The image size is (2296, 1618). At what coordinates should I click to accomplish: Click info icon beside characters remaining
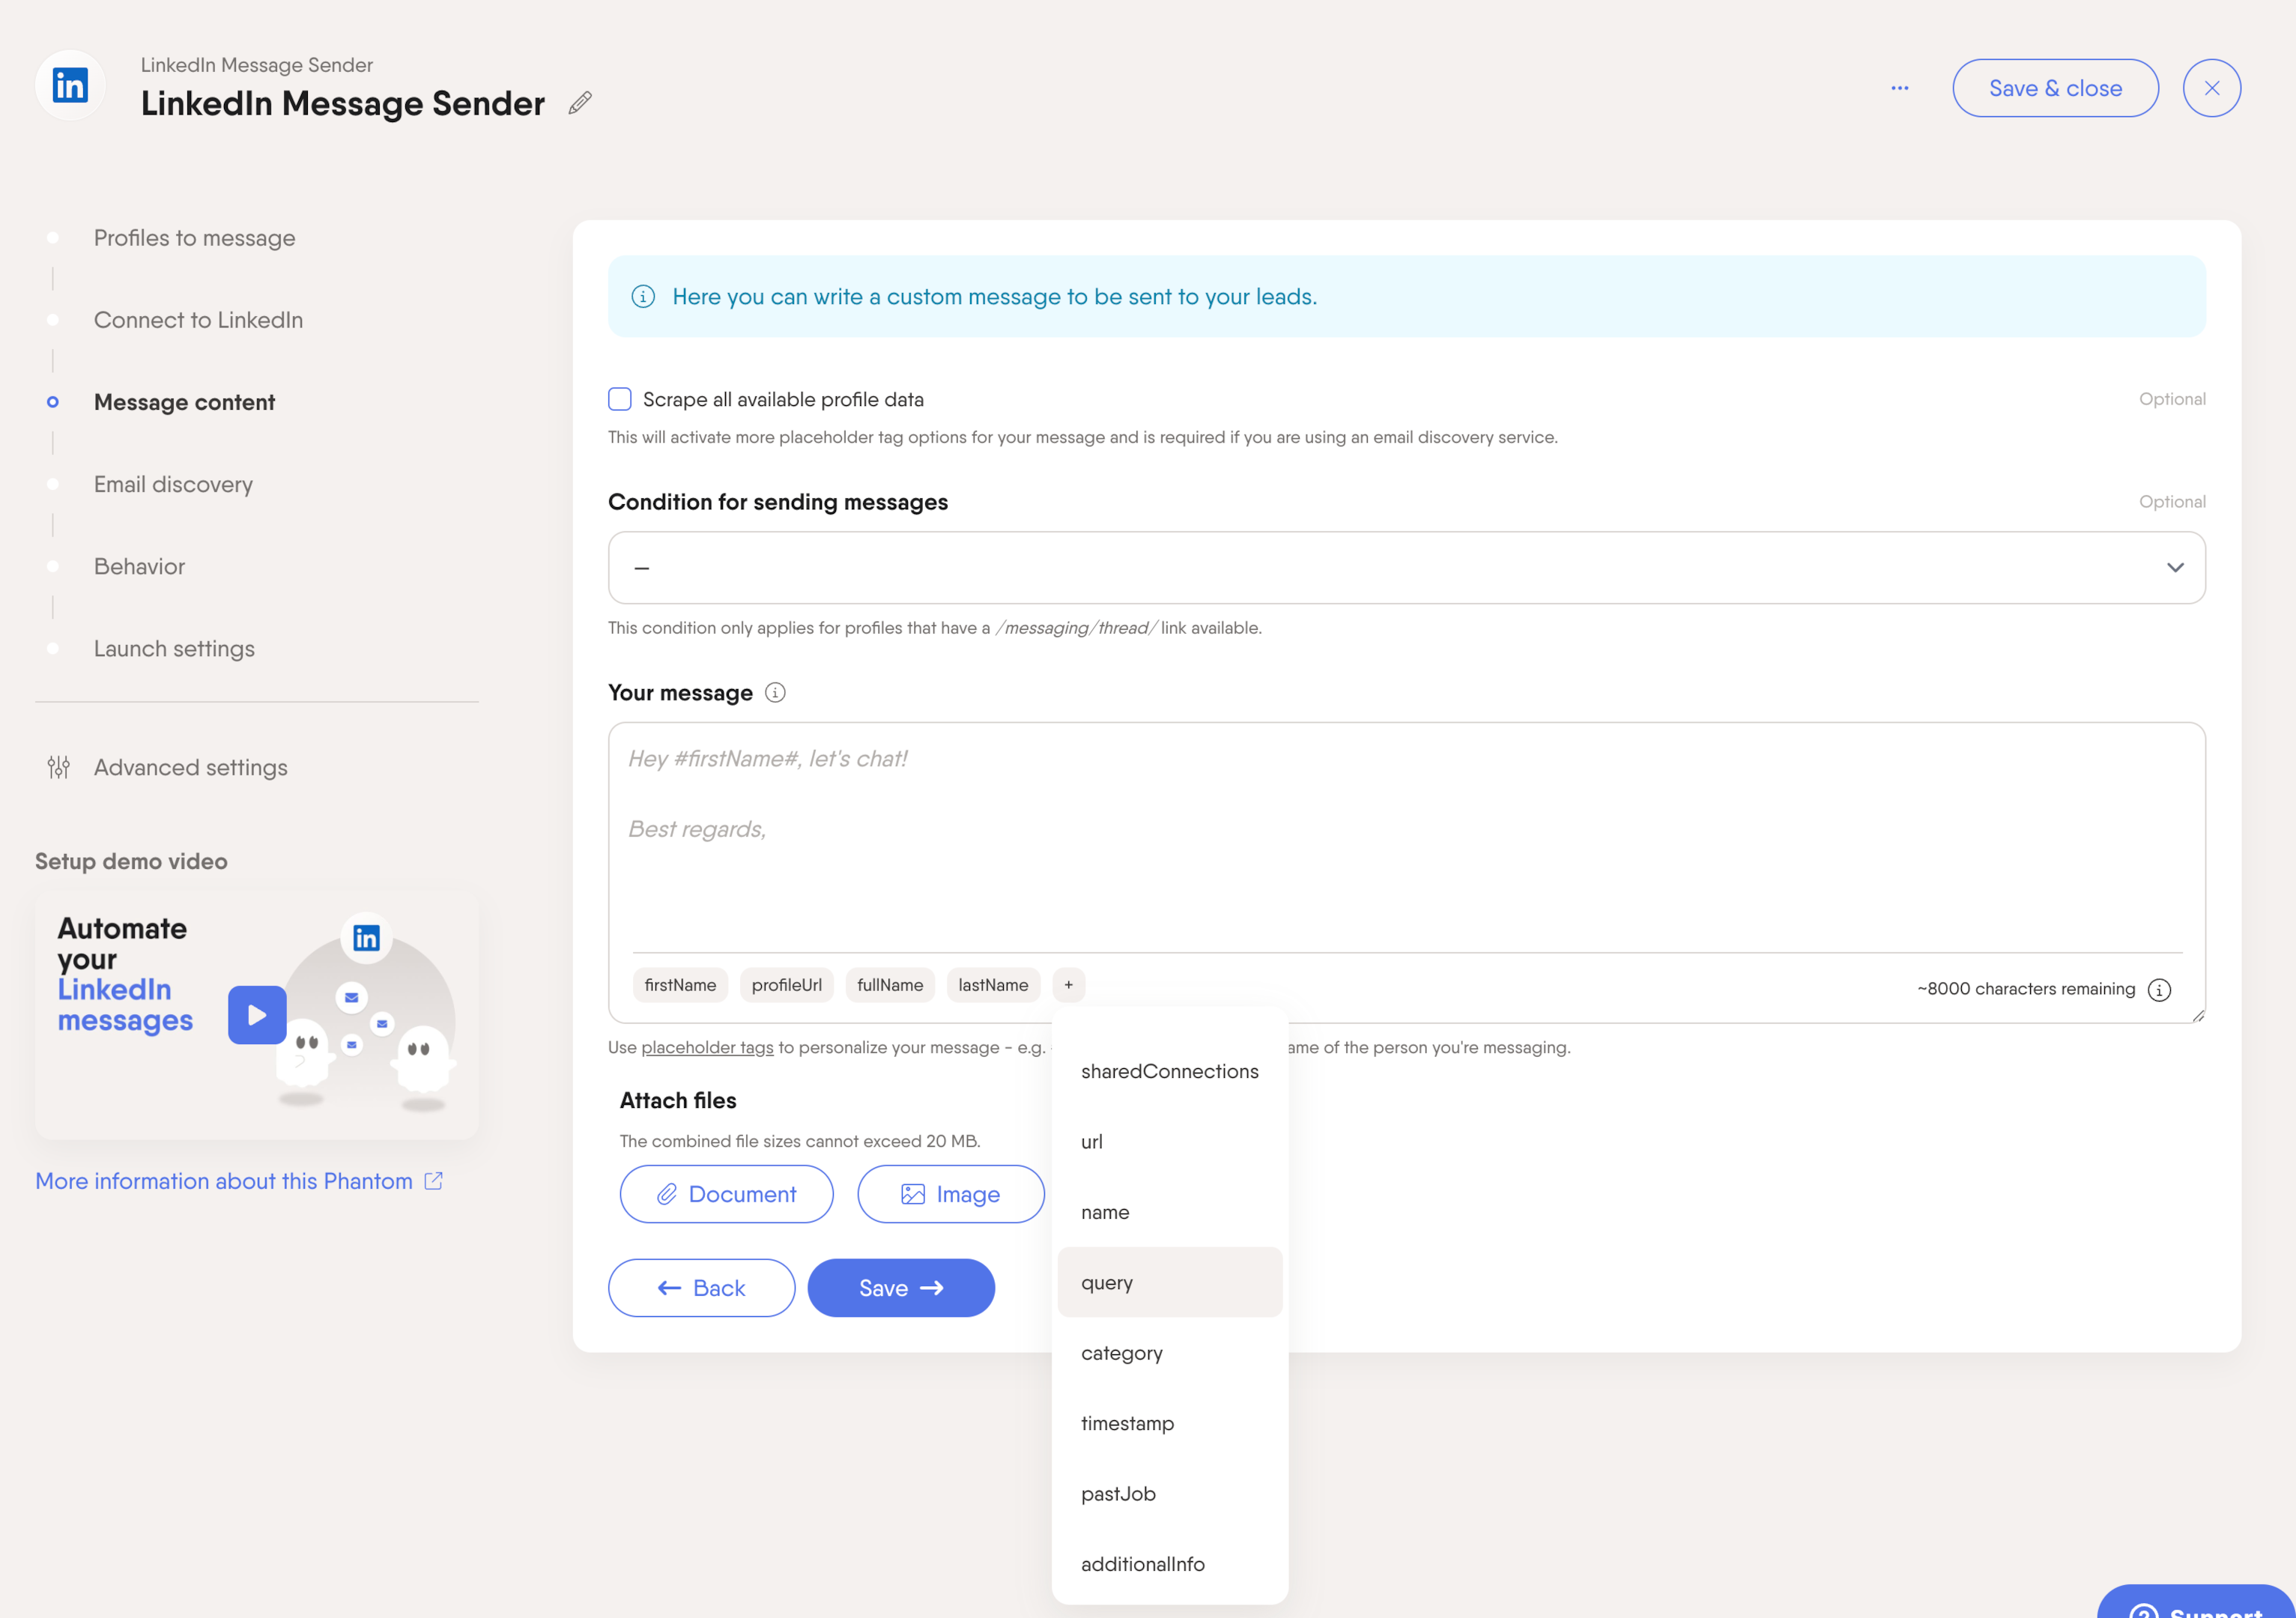click(x=2159, y=990)
